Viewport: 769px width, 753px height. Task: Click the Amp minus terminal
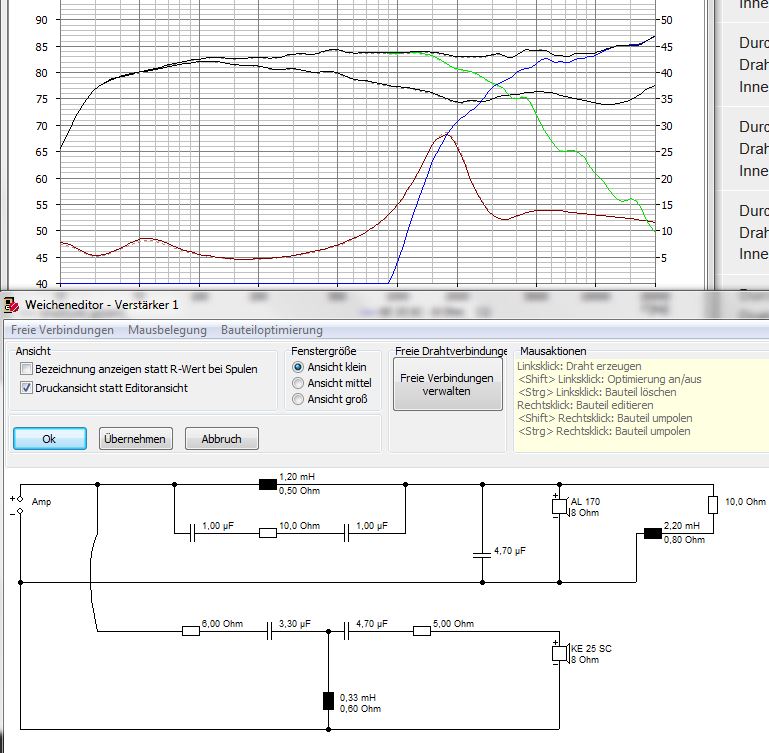(x=20, y=512)
